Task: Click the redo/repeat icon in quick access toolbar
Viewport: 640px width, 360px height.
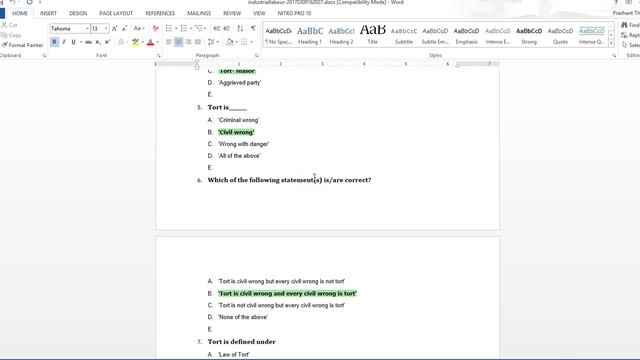Action: tap(29, 2)
